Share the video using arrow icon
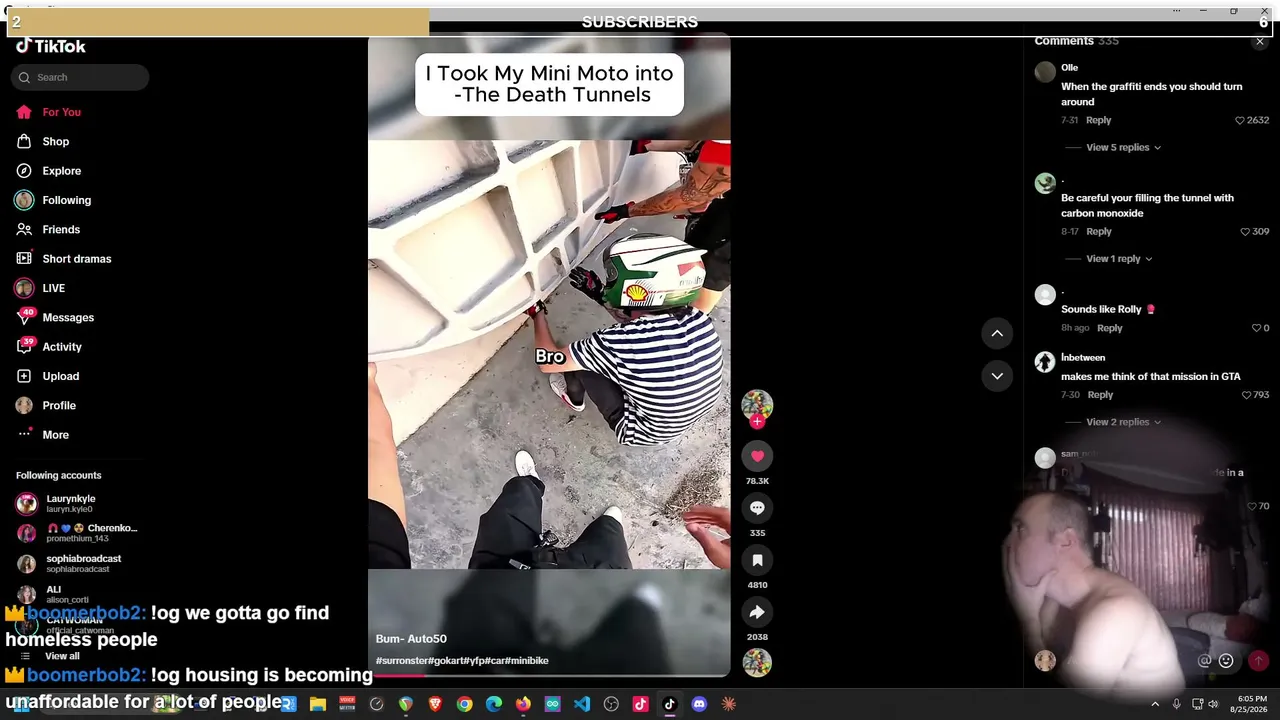Screen dimensions: 1280x720 pyautogui.click(x=757, y=612)
